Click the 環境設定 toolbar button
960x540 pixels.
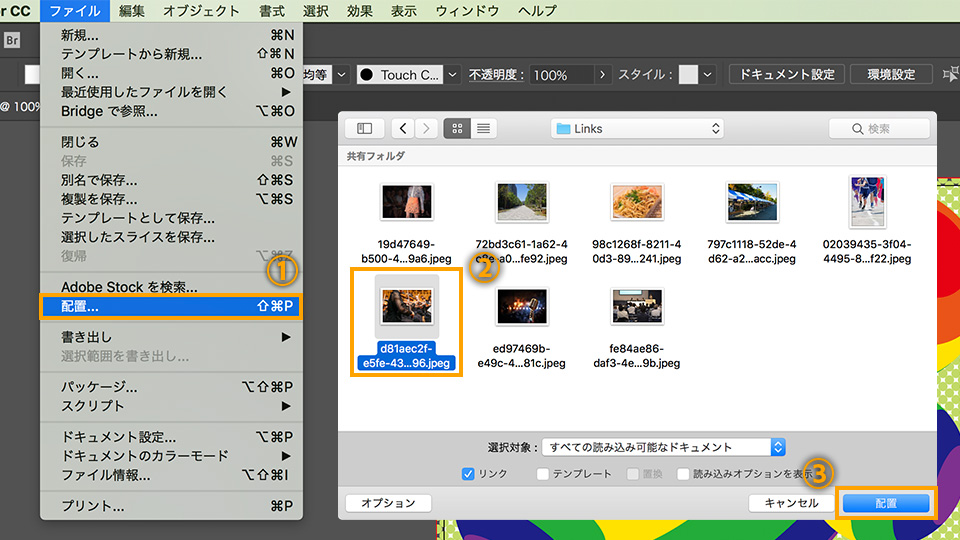click(x=891, y=74)
